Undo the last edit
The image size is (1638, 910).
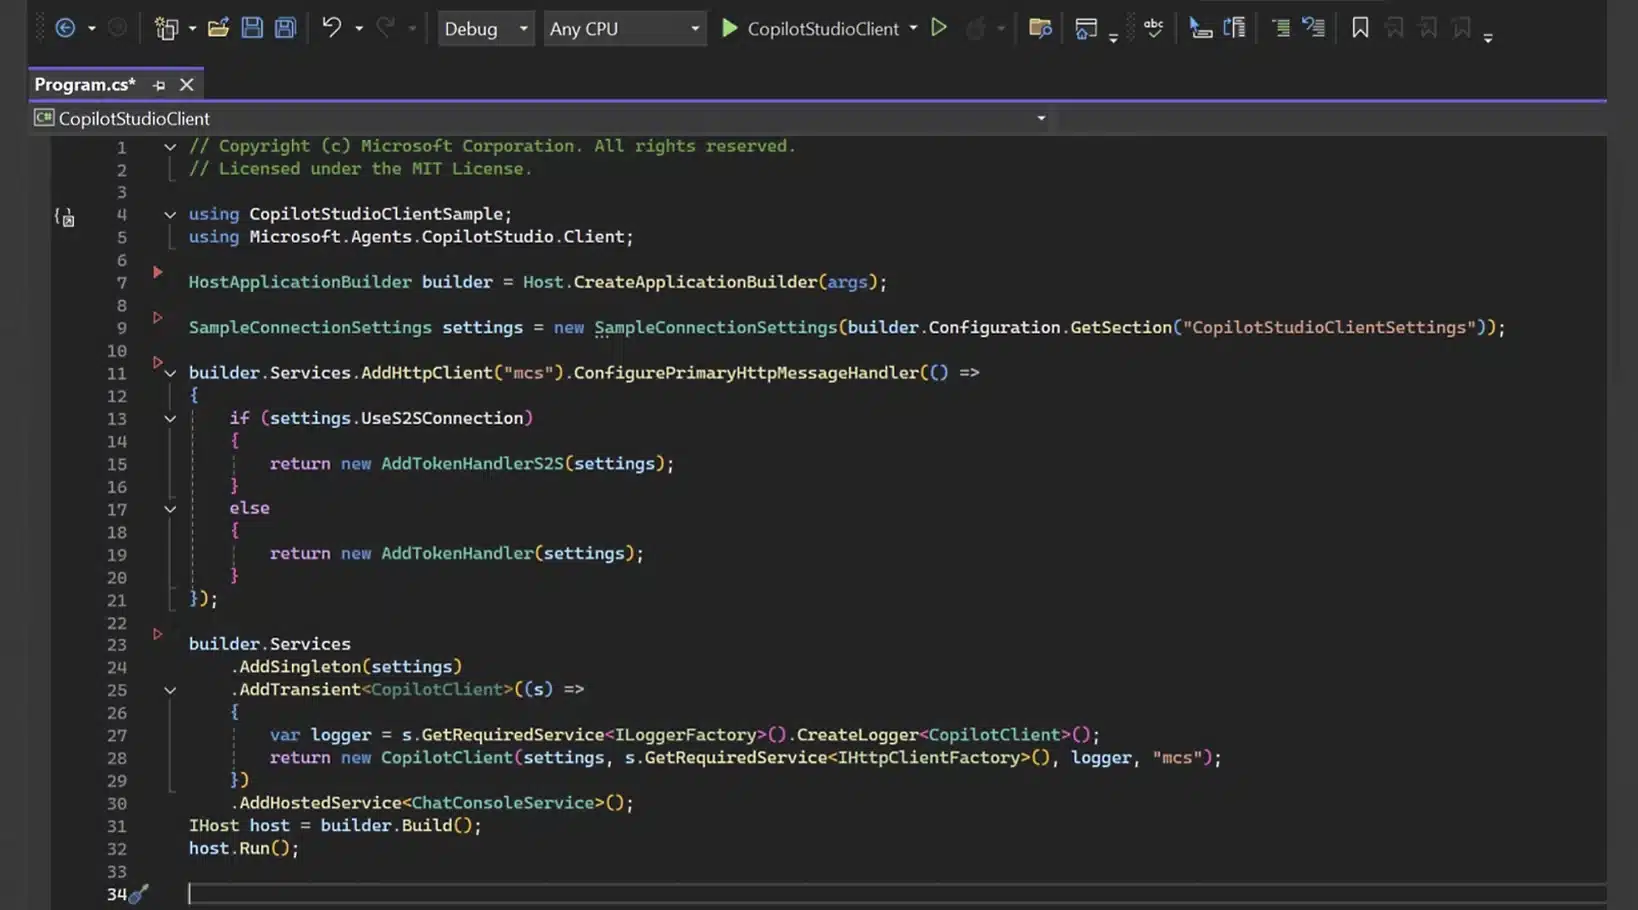pyautogui.click(x=331, y=28)
